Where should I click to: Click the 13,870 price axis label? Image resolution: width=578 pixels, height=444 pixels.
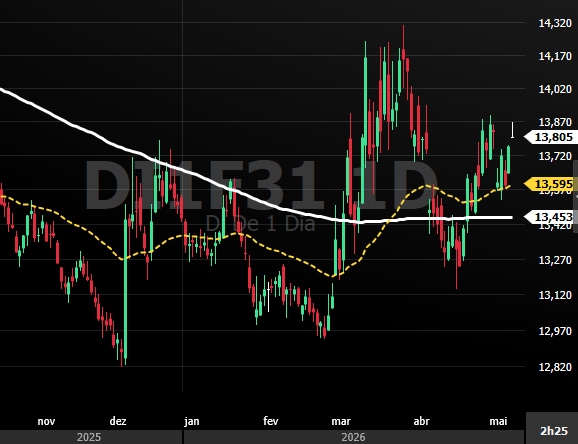[x=555, y=122]
